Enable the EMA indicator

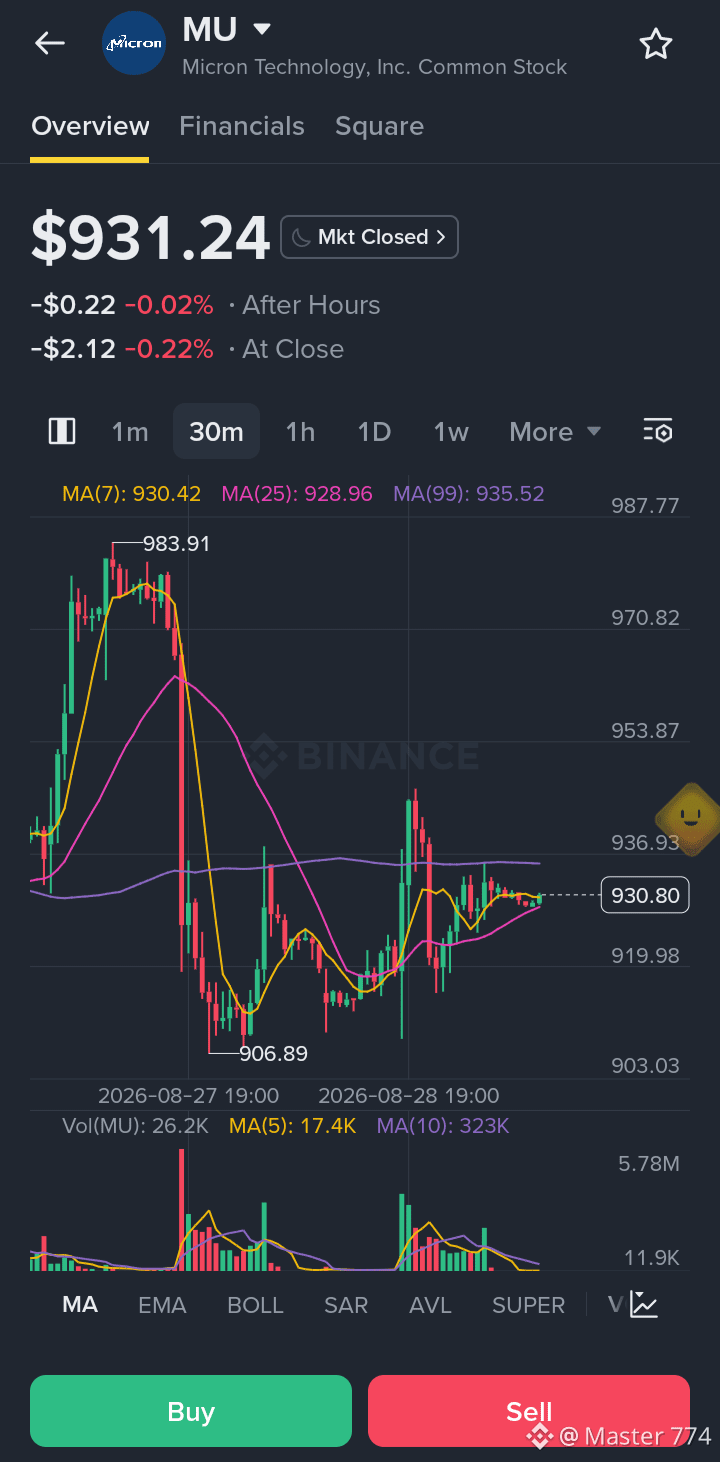162,1304
